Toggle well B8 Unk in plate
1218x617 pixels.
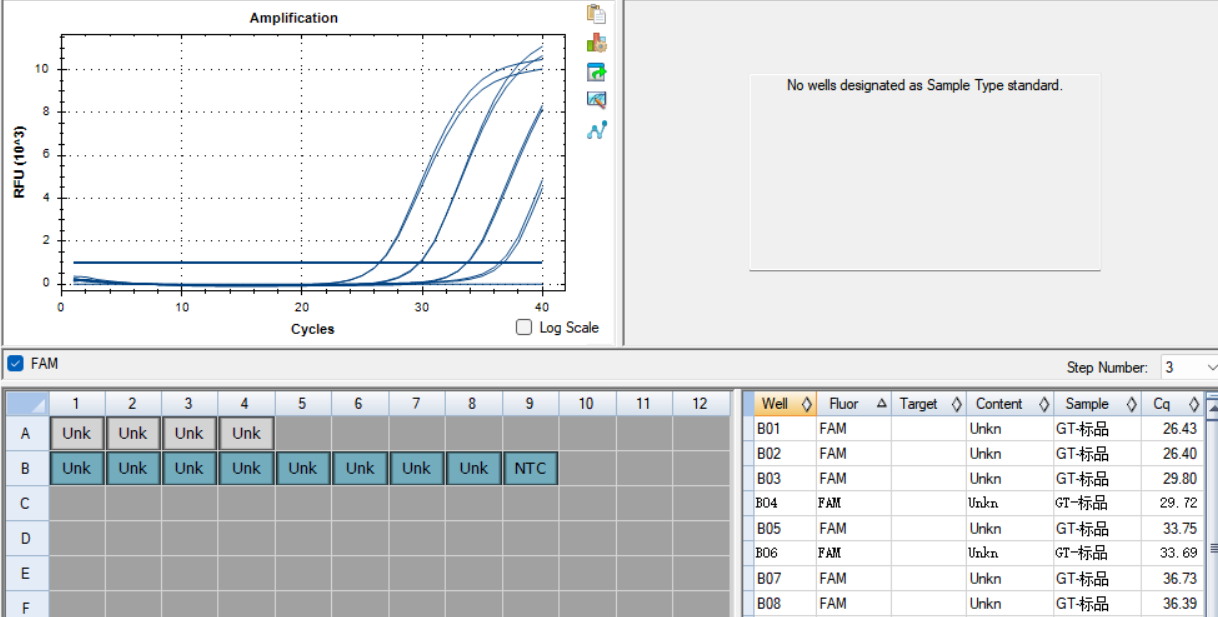pos(474,468)
